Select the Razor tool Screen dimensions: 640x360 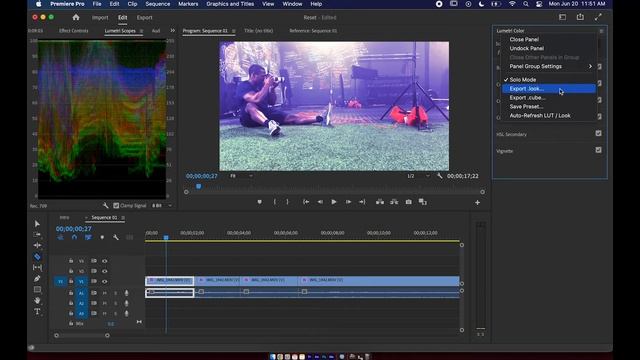37,257
